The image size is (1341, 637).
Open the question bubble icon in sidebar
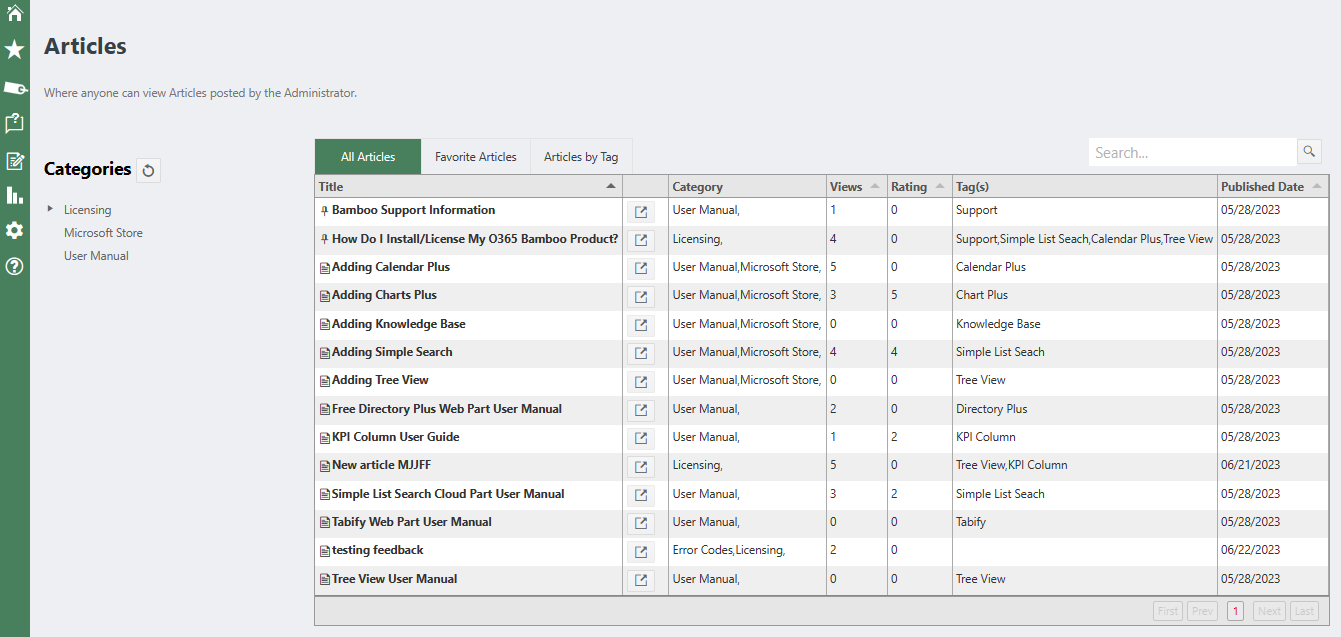(14, 123)
